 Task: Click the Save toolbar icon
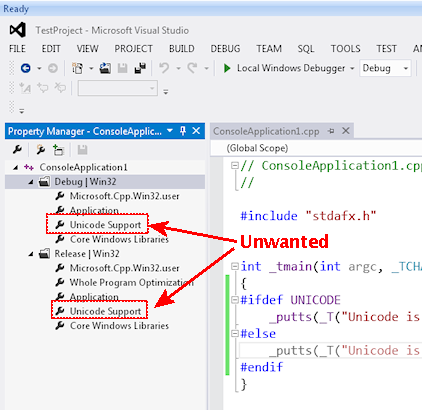click(x=123, y=68)
